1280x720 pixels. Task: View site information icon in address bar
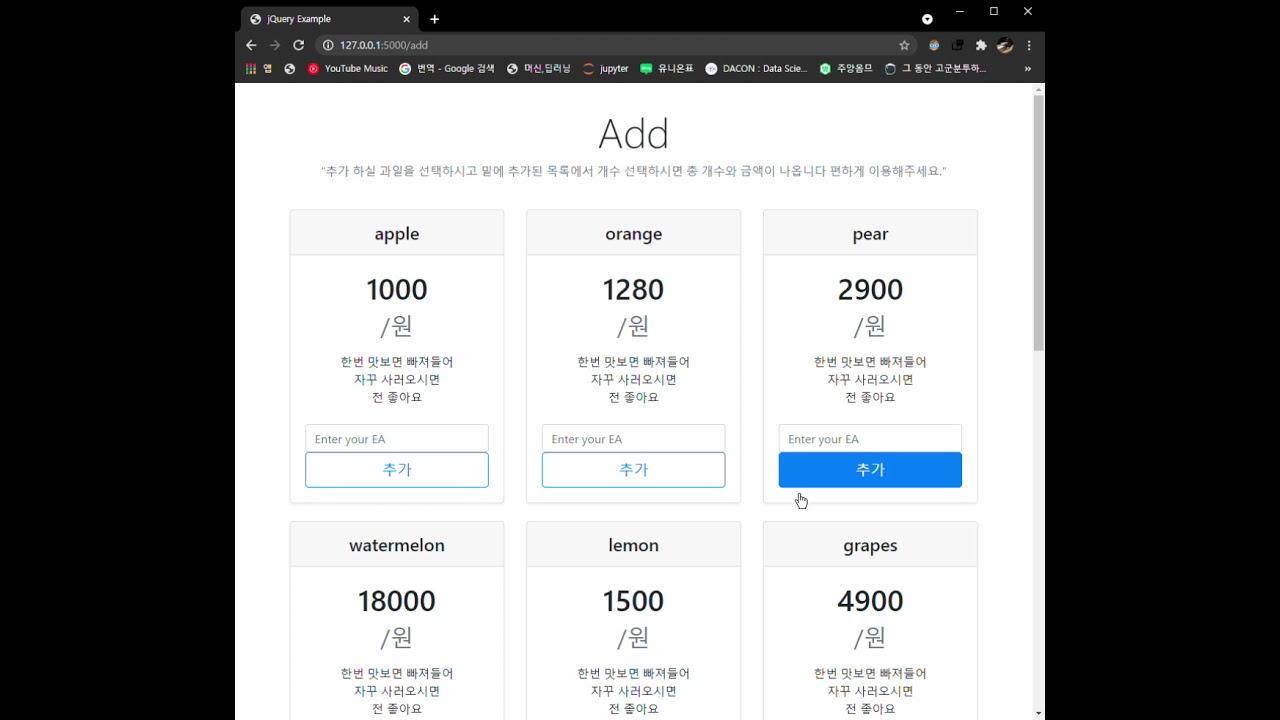coord(327,45)
